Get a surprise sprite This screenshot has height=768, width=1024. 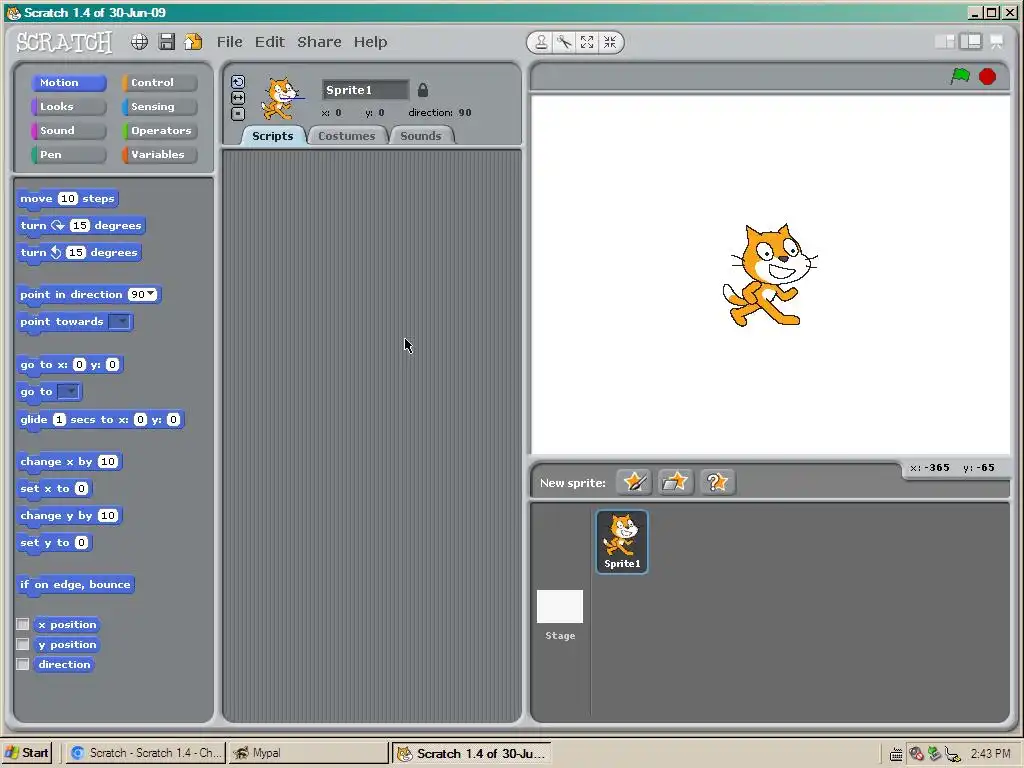click(717, 482)
